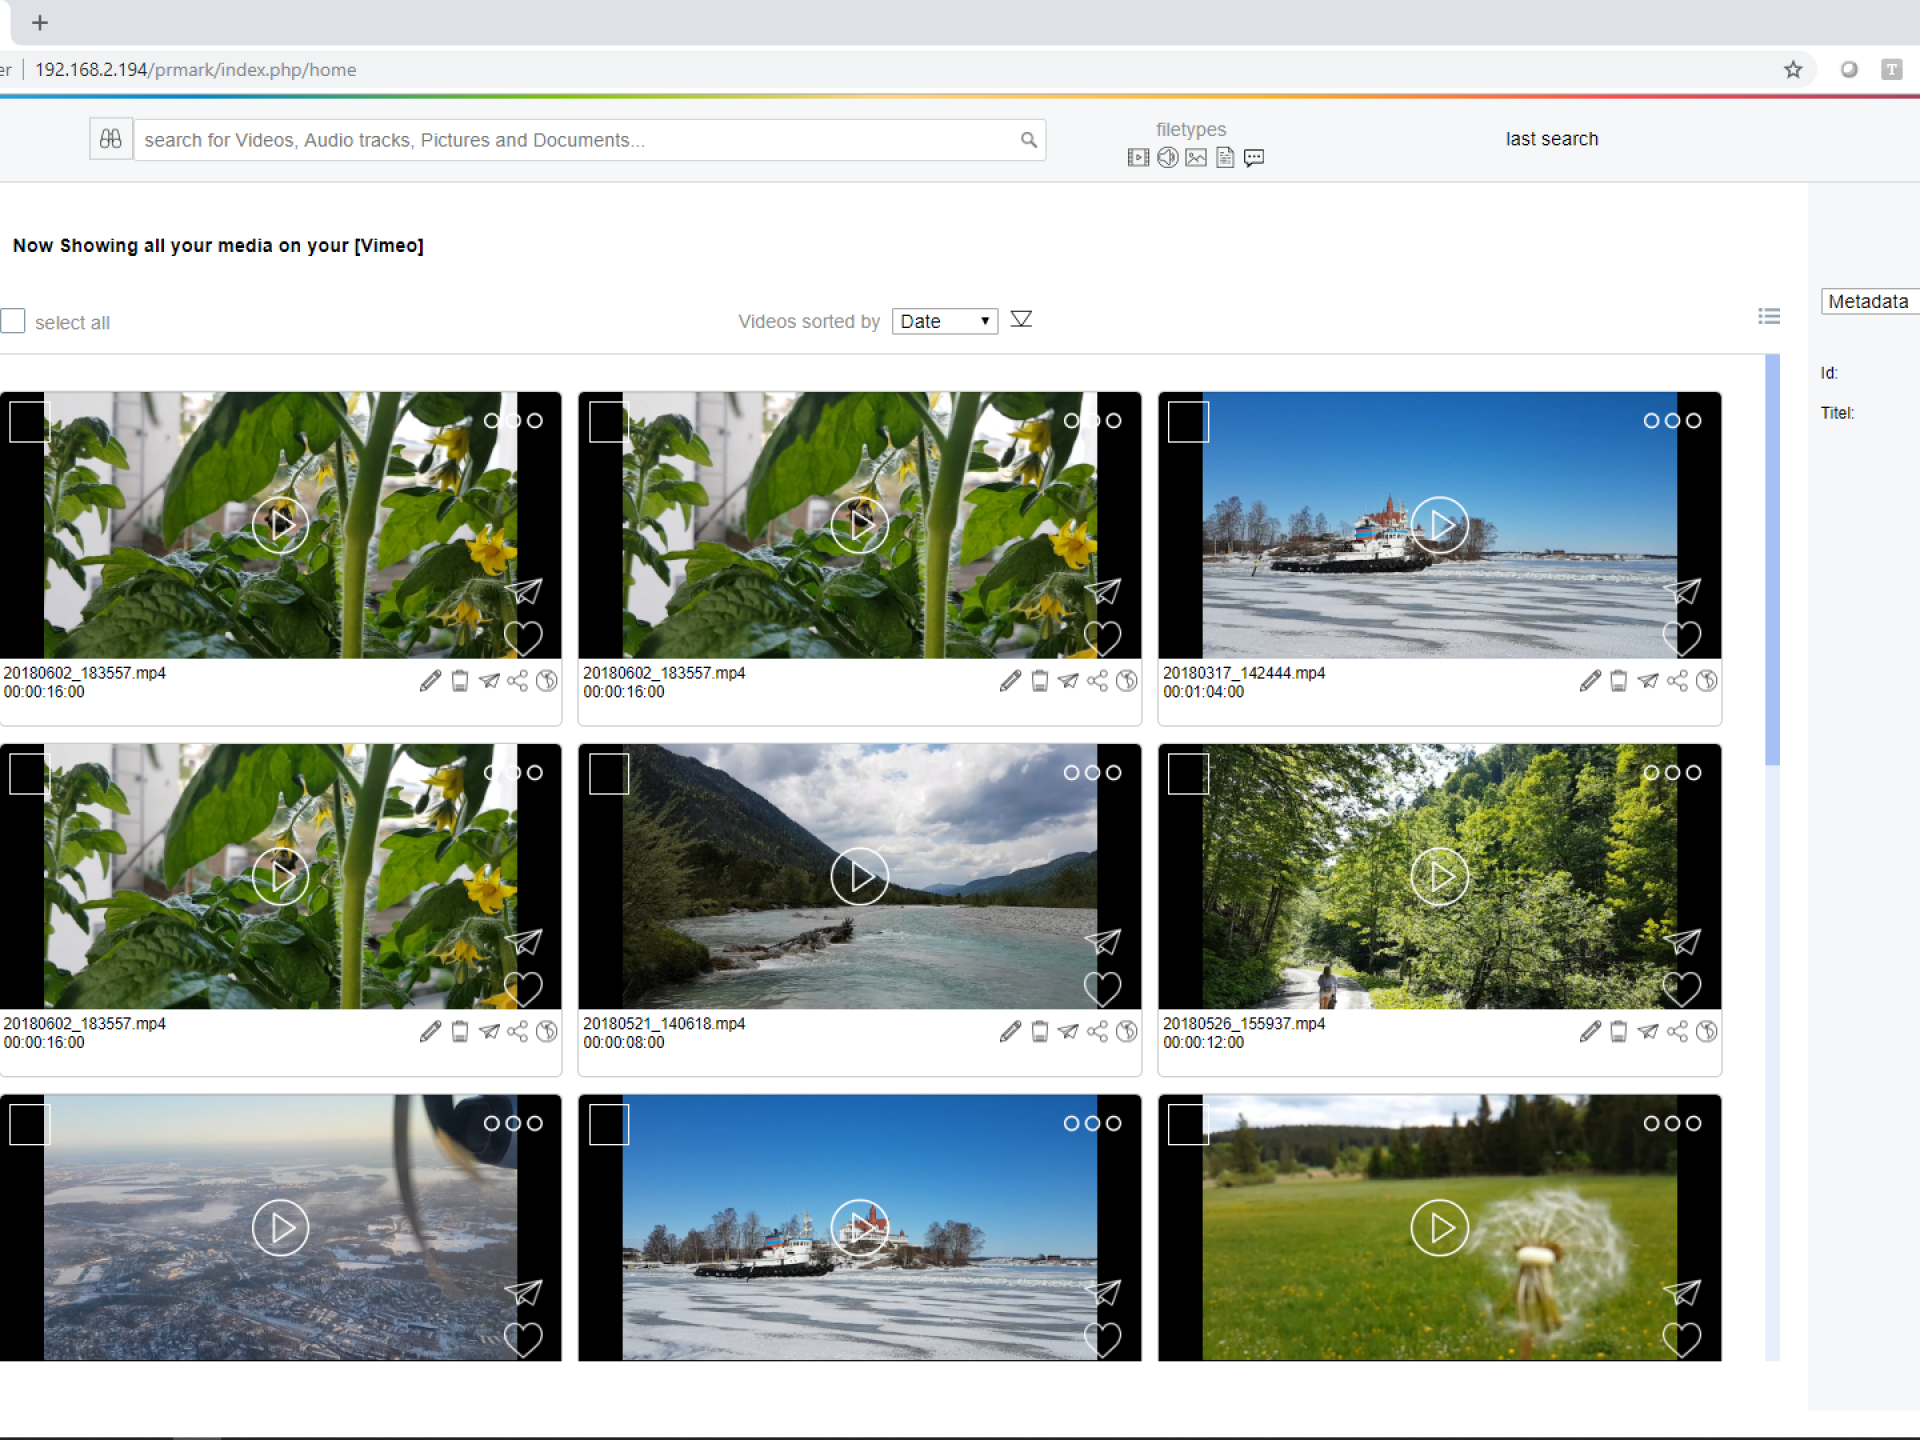Favorite the dandelion video with the heart

click(1681, 1340)
